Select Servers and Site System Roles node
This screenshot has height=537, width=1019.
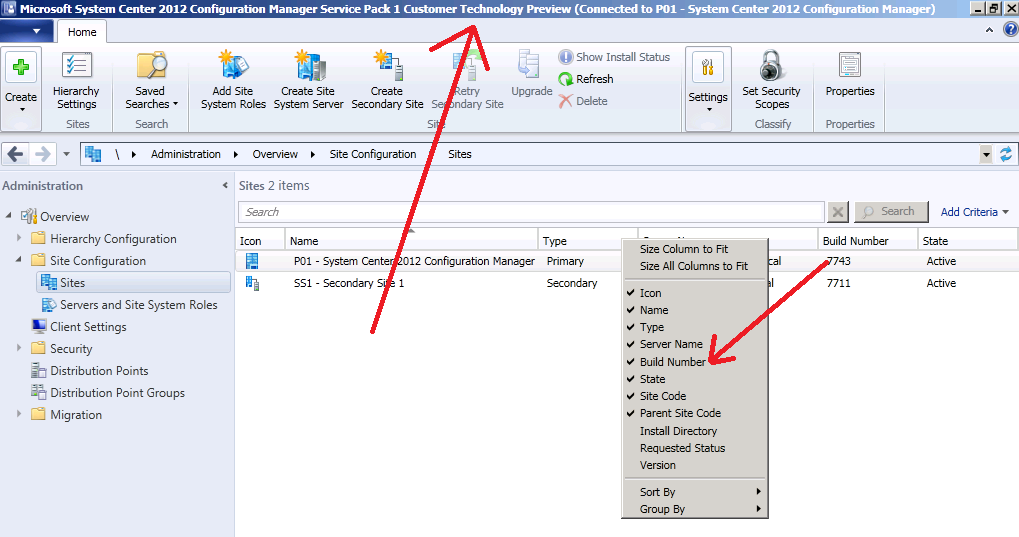click(129, 305)
